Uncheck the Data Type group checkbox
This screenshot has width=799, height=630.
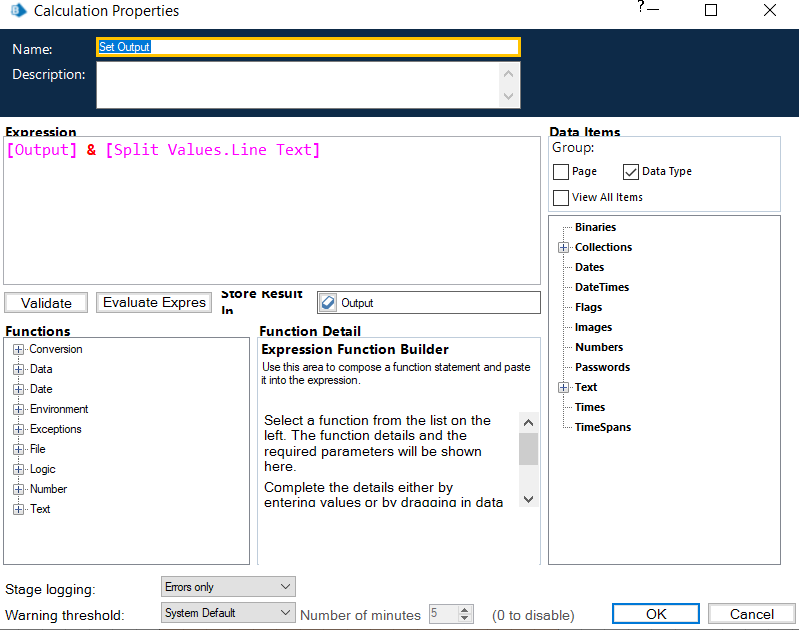(630, 172)
